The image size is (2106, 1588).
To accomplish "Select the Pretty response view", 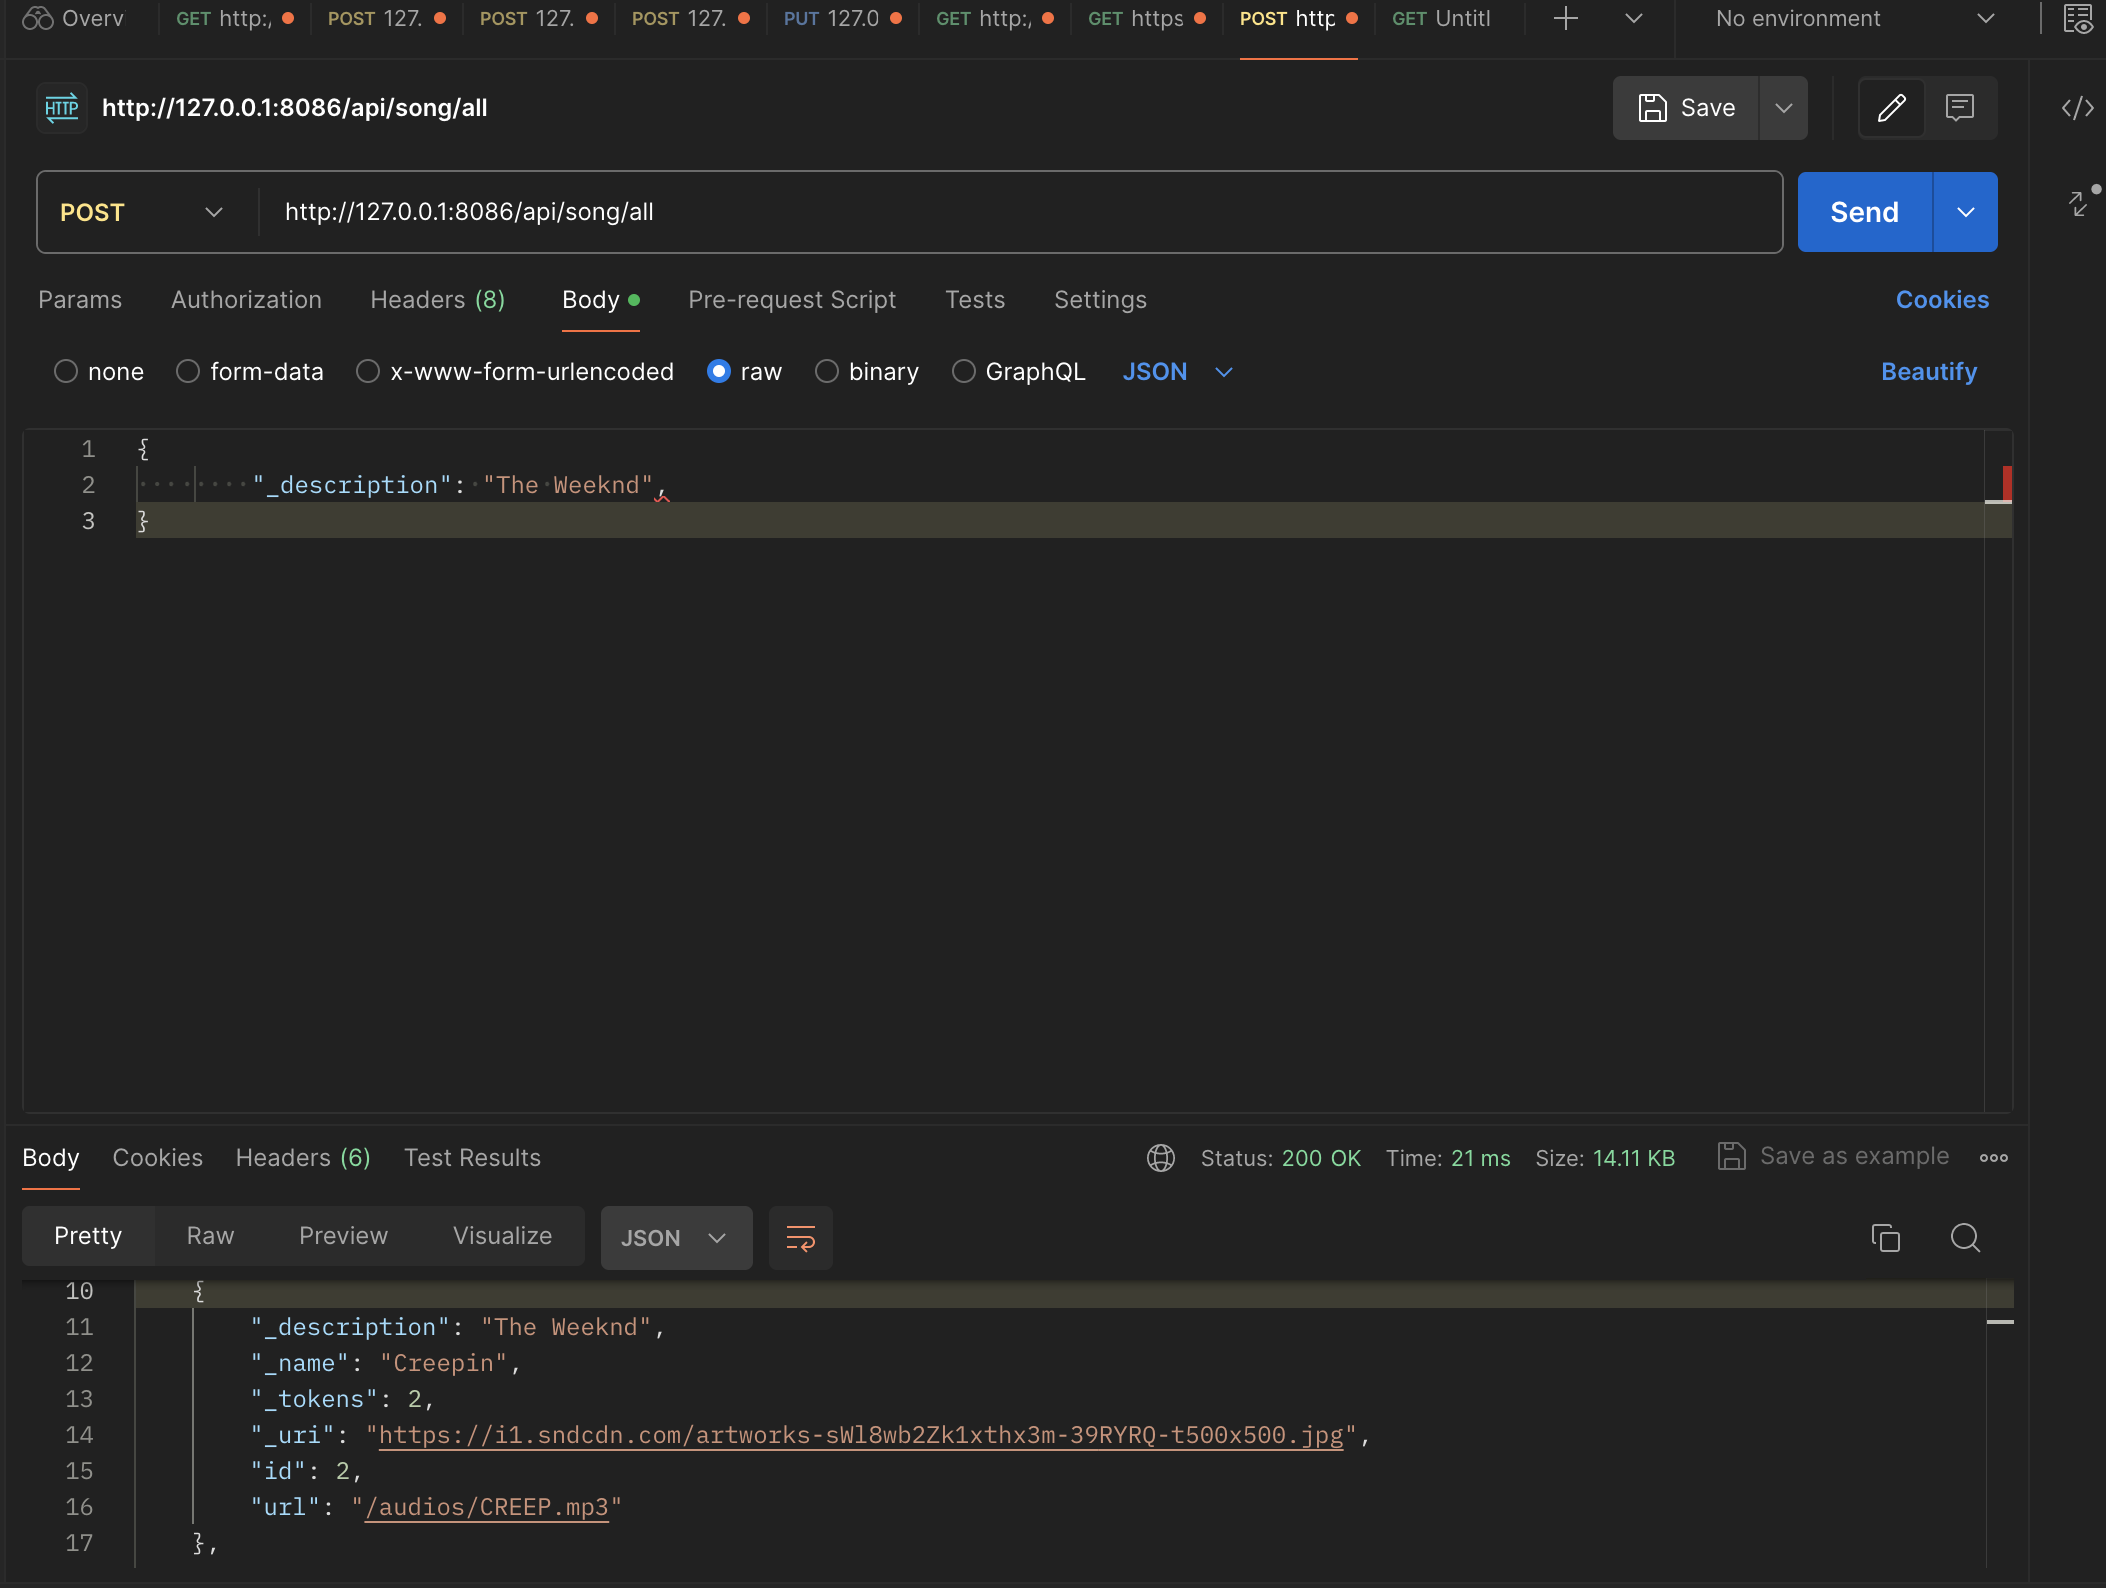I will (x=88, y=1236).
